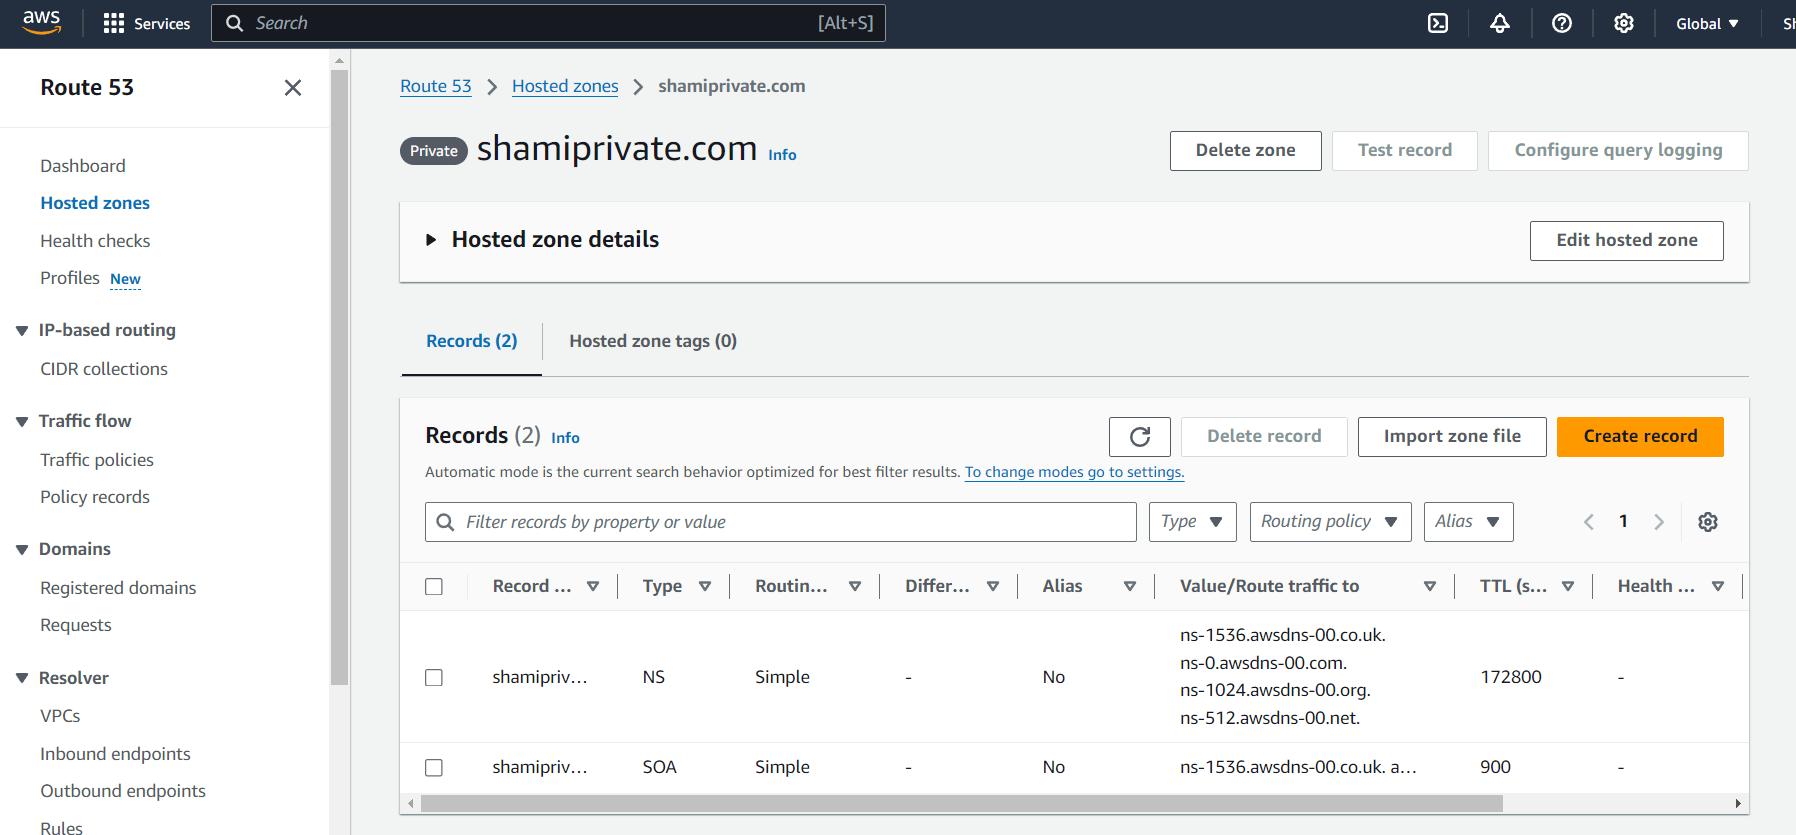Click Filter records by property field
This screenshot has width=1796, height=835.
pyautogui.click(x=781, y=522)
